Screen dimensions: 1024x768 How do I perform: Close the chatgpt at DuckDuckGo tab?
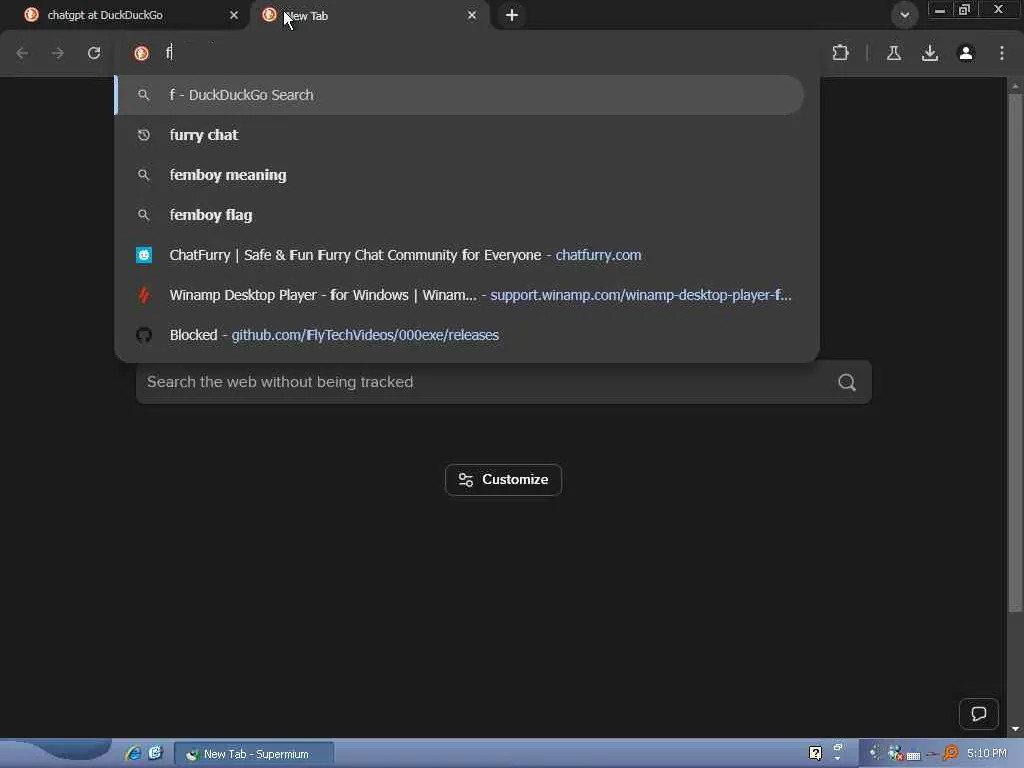pyautogui.click(x=234, y=15)
